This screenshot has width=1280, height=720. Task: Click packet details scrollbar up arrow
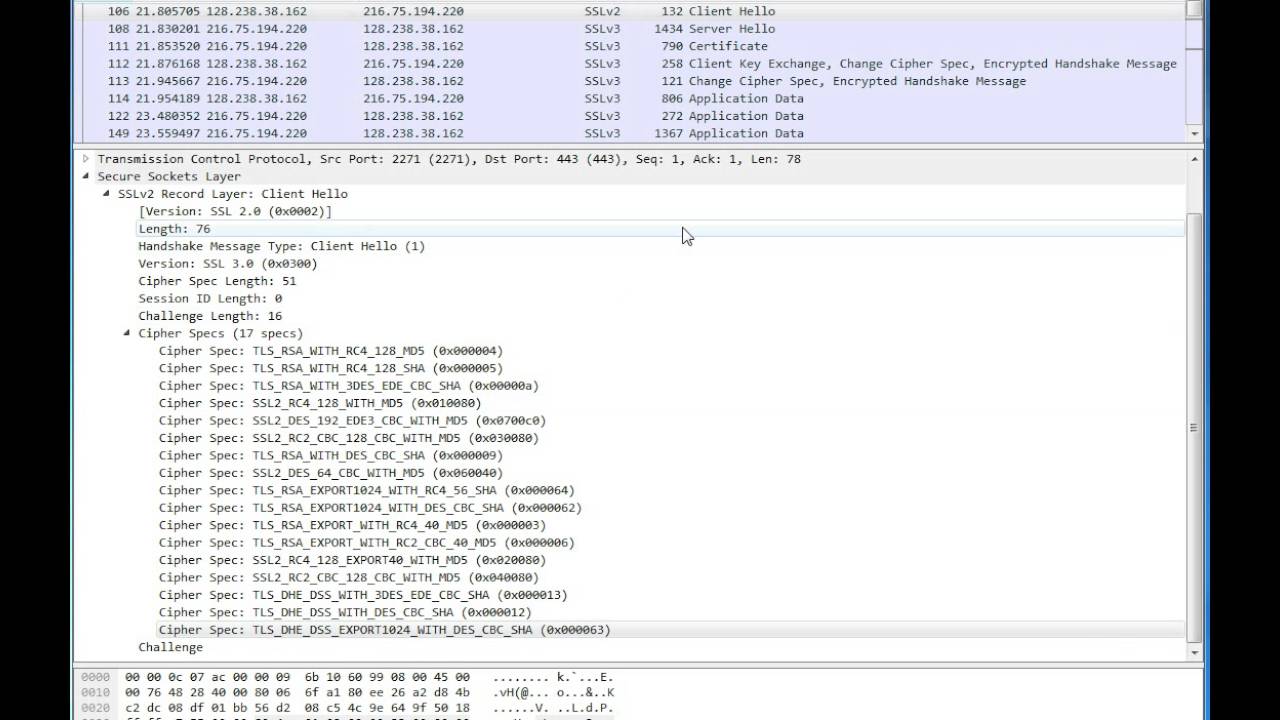coord(1194,159)
